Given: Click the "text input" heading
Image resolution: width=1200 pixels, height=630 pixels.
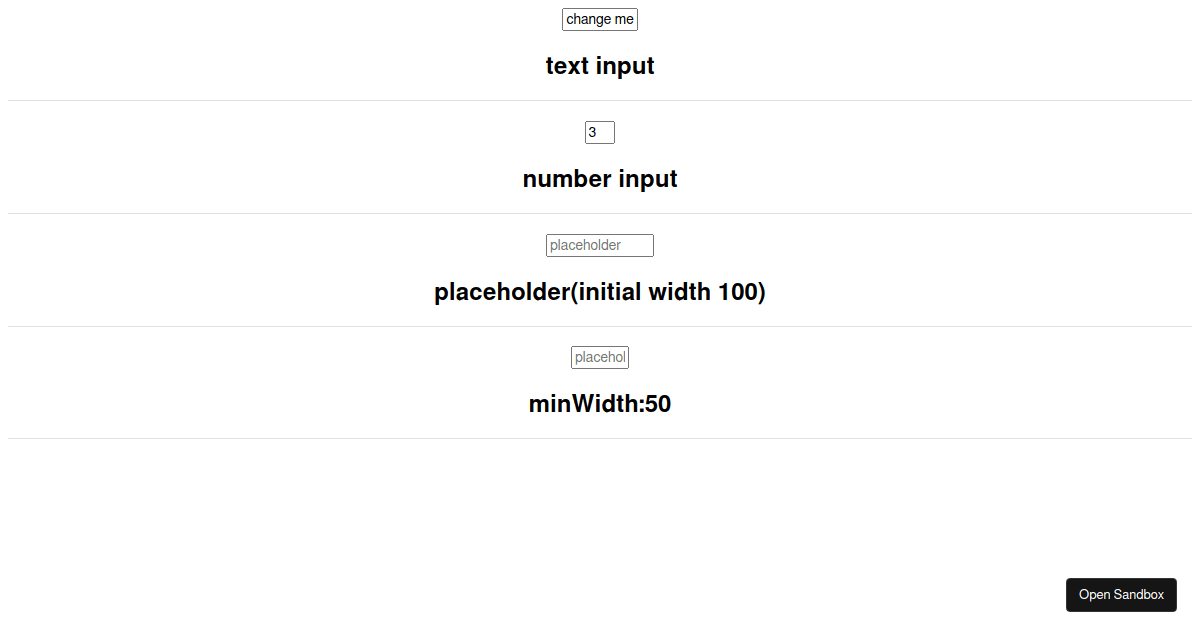Looking at the screenshot, I should (600, 66).
